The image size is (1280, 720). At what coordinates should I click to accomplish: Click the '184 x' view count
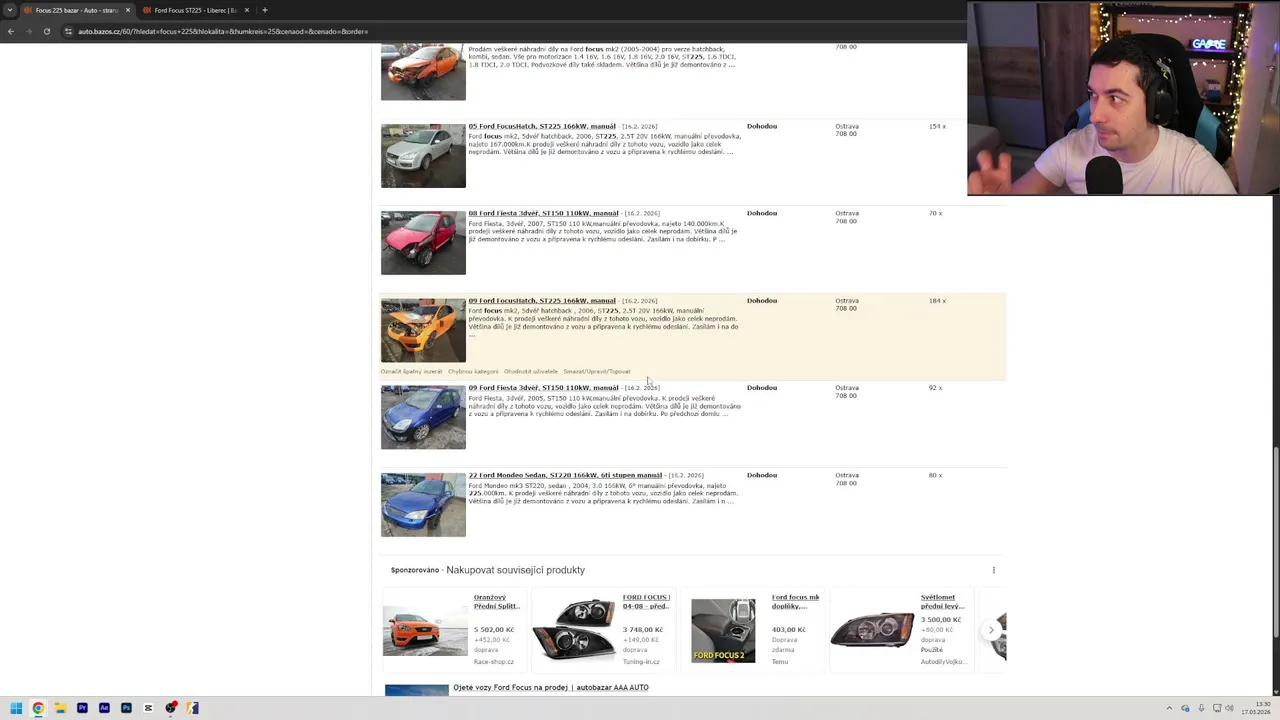tap(937, 301)
